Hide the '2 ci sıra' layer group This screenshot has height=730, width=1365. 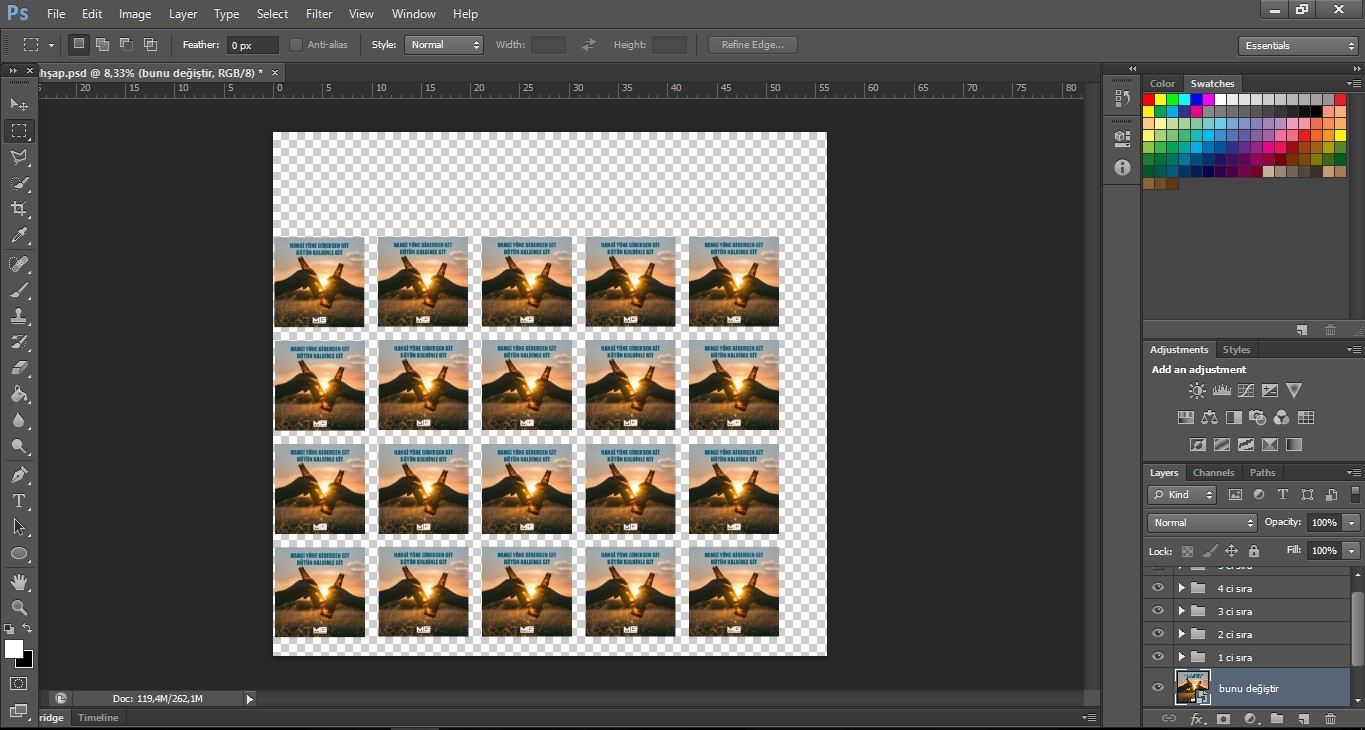1158,634
